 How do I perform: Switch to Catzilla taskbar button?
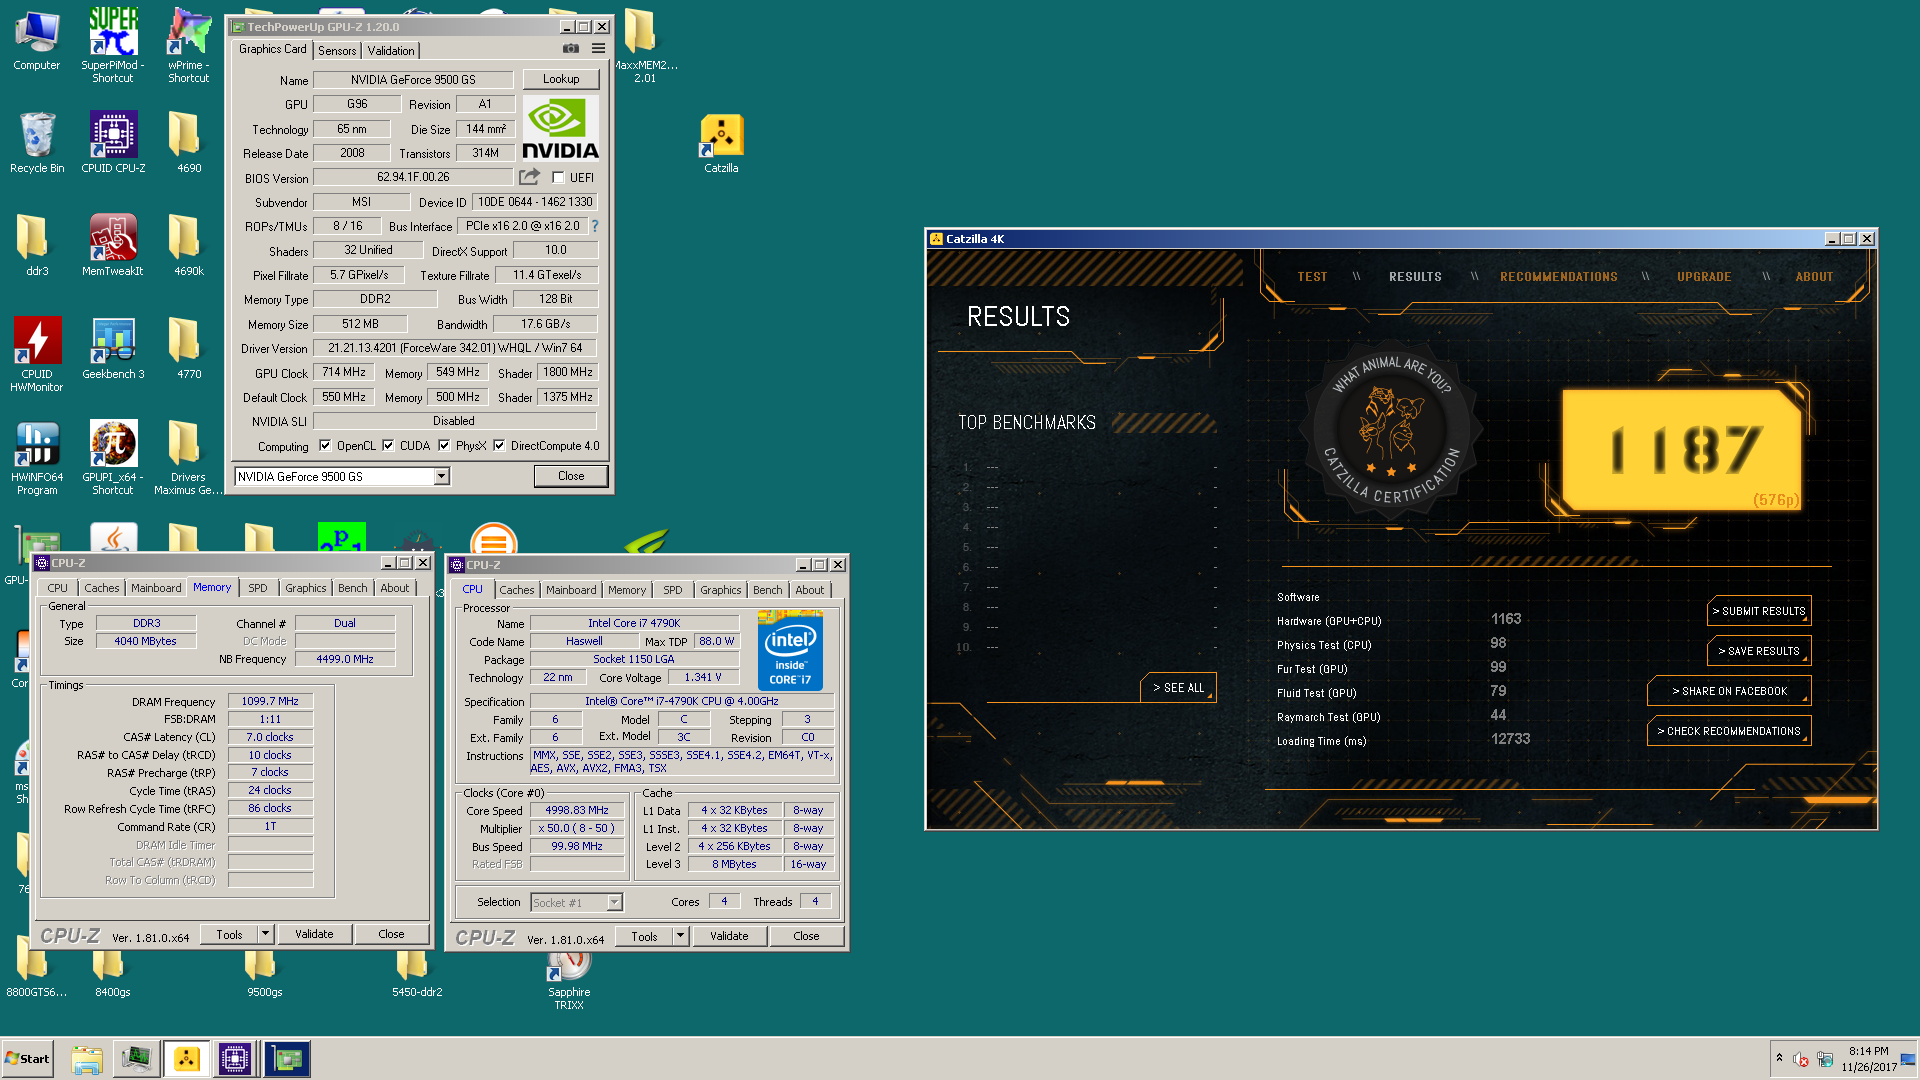187,1059
